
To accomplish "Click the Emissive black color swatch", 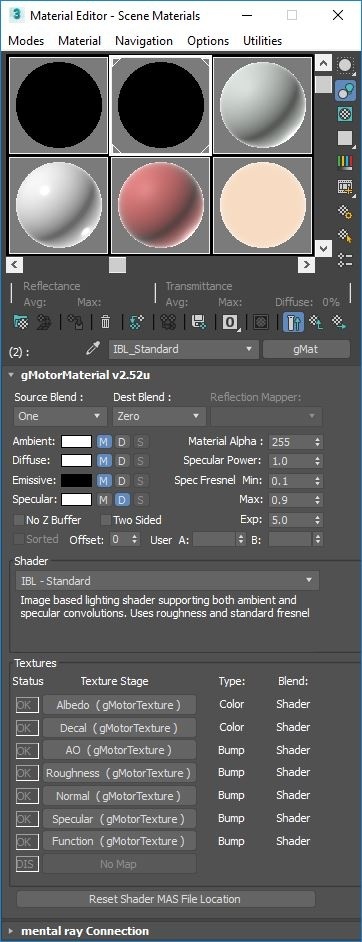I will 77,481.
